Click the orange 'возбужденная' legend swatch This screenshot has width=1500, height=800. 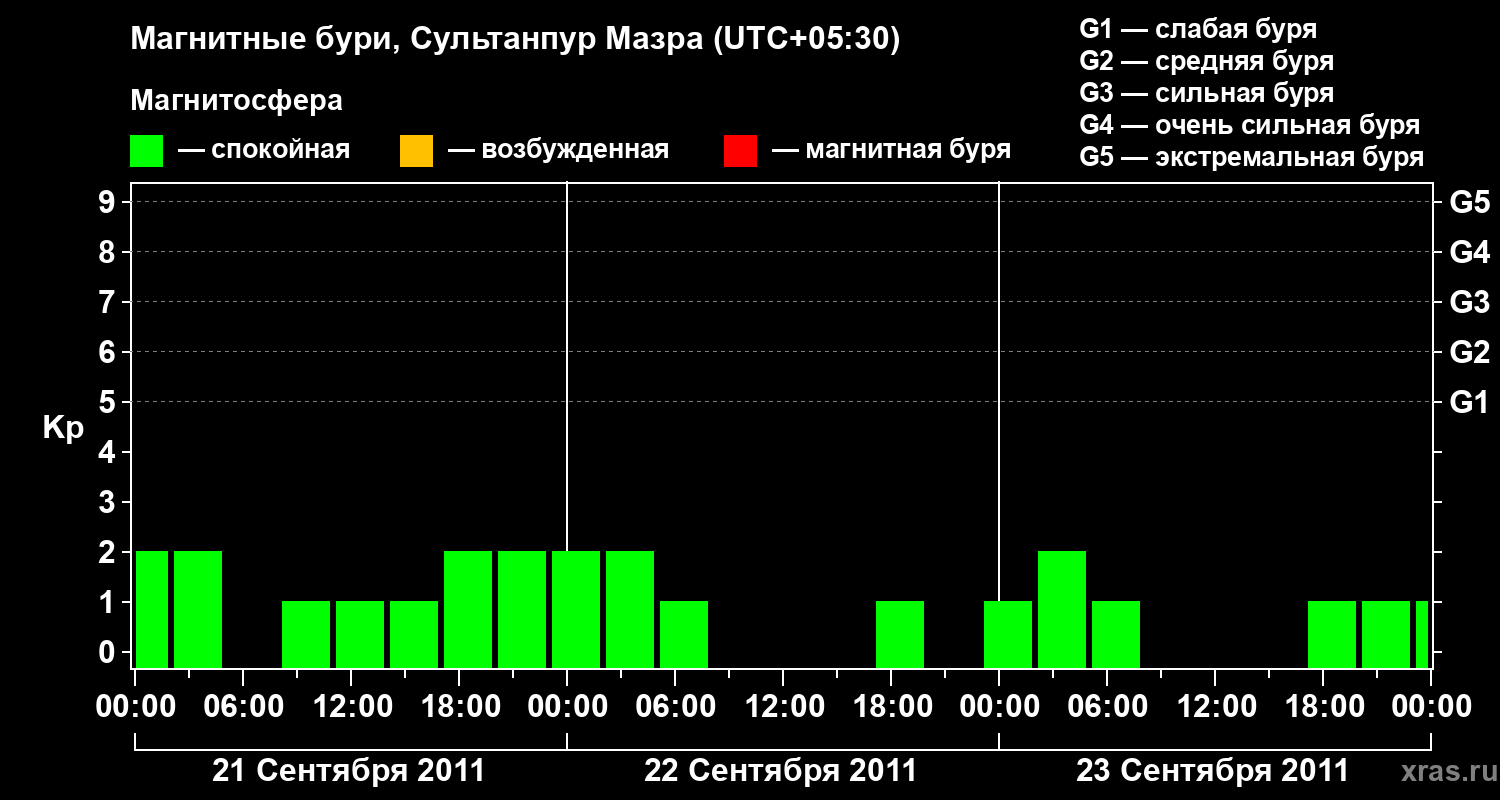(416, 151)
